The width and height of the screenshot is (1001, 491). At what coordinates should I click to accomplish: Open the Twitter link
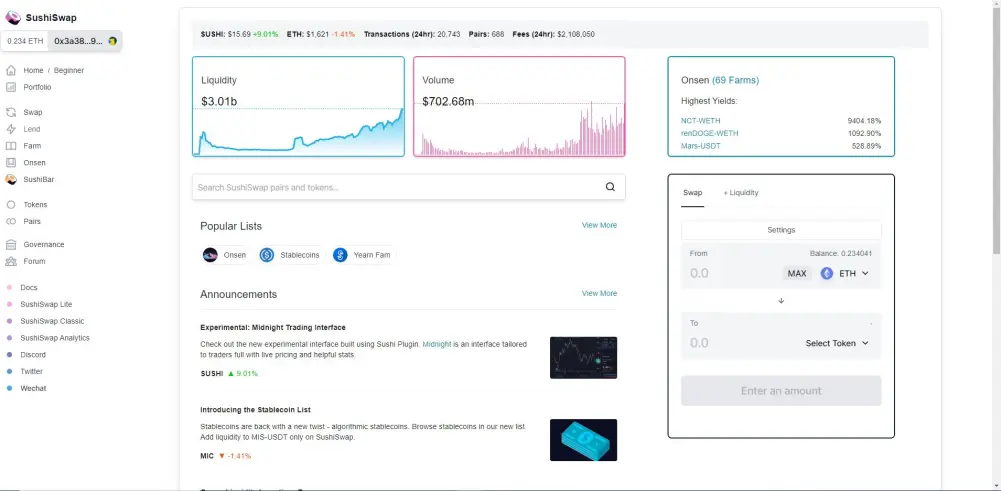31,371
